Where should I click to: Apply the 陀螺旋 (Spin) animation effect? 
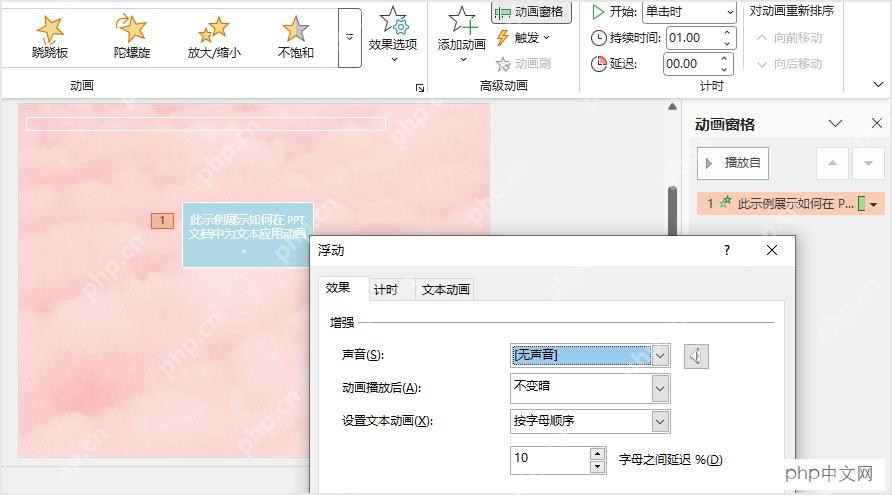131,36
